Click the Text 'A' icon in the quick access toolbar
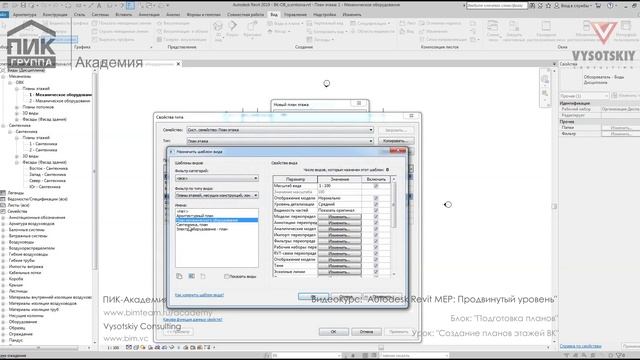The width and height of the screenshot is (640, 360). coord(99,6)
